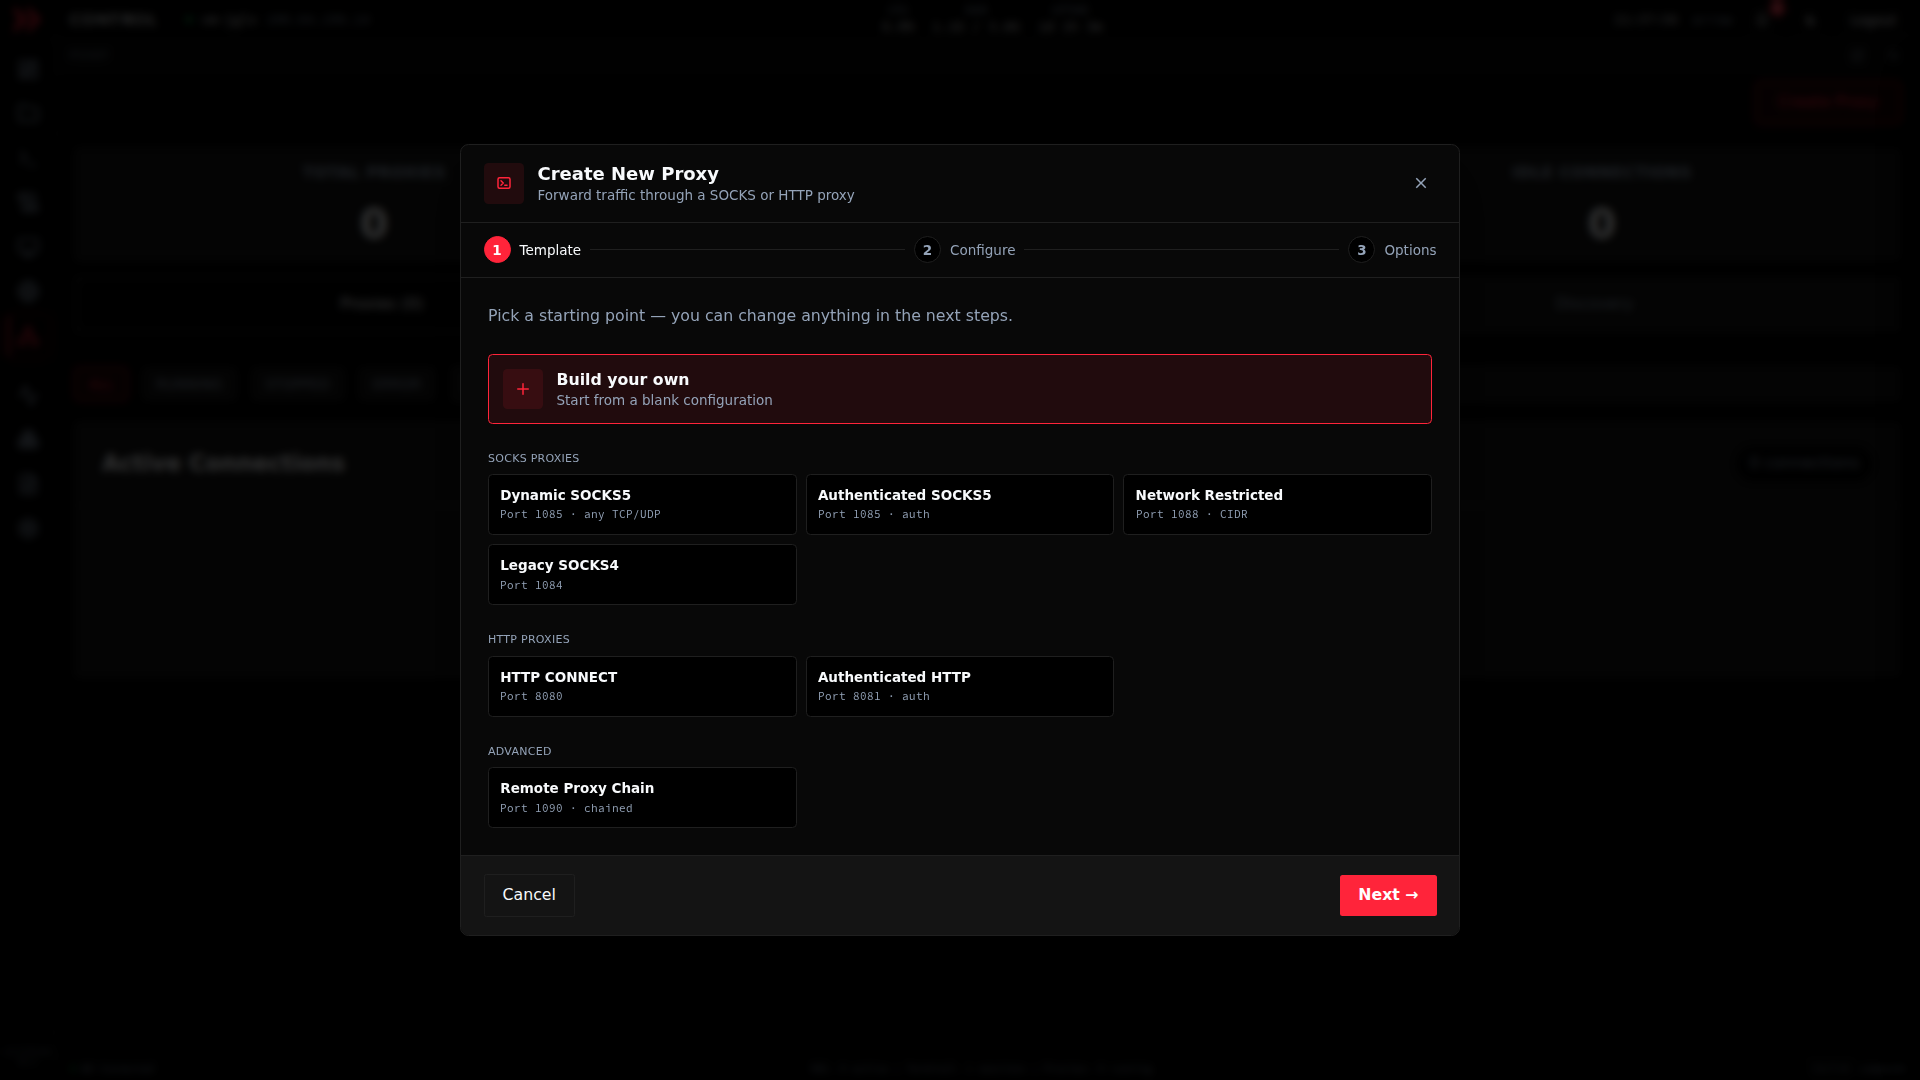Click the proxy terminal icon in dialog header
1920x1080 pixels.
504,184
